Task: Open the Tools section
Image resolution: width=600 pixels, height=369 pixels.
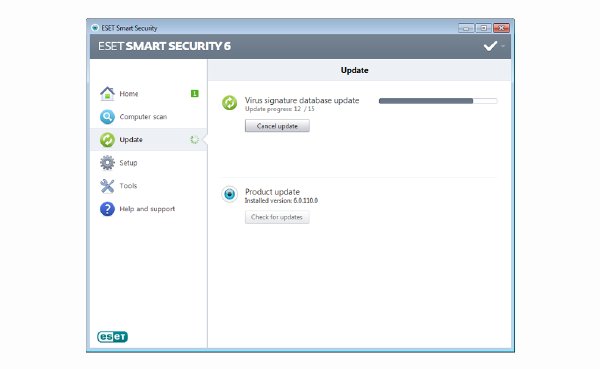Action: (x=149, y=186)
